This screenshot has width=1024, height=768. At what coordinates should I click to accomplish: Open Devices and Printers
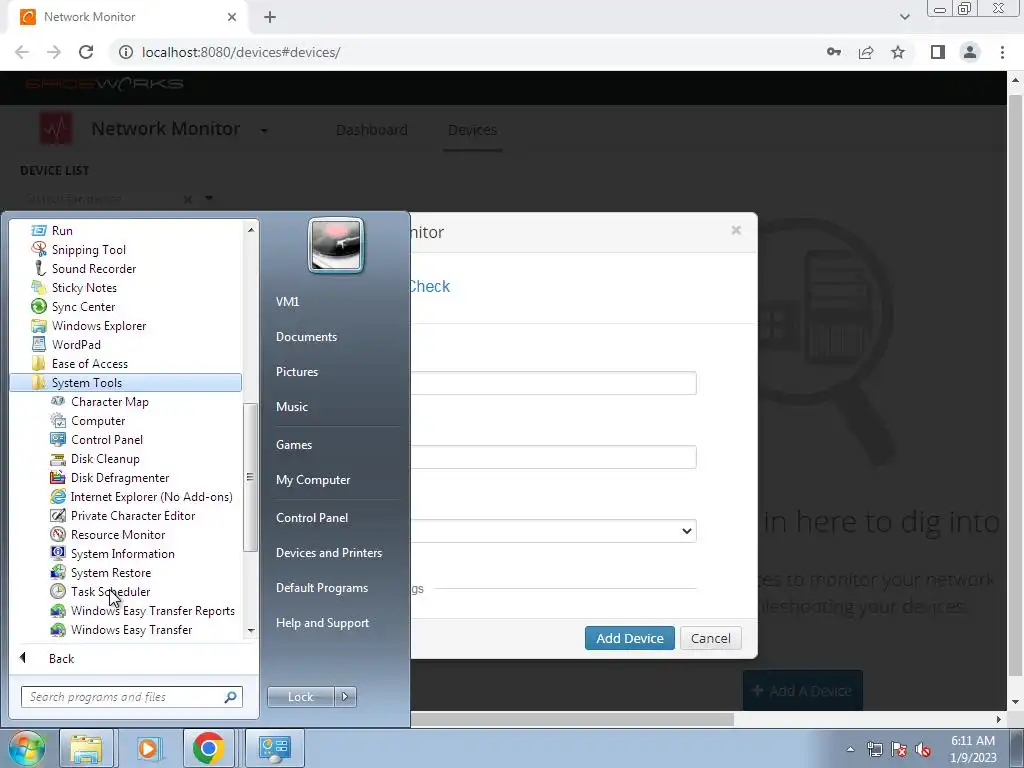pyautogui.click(x=328, y=553)
